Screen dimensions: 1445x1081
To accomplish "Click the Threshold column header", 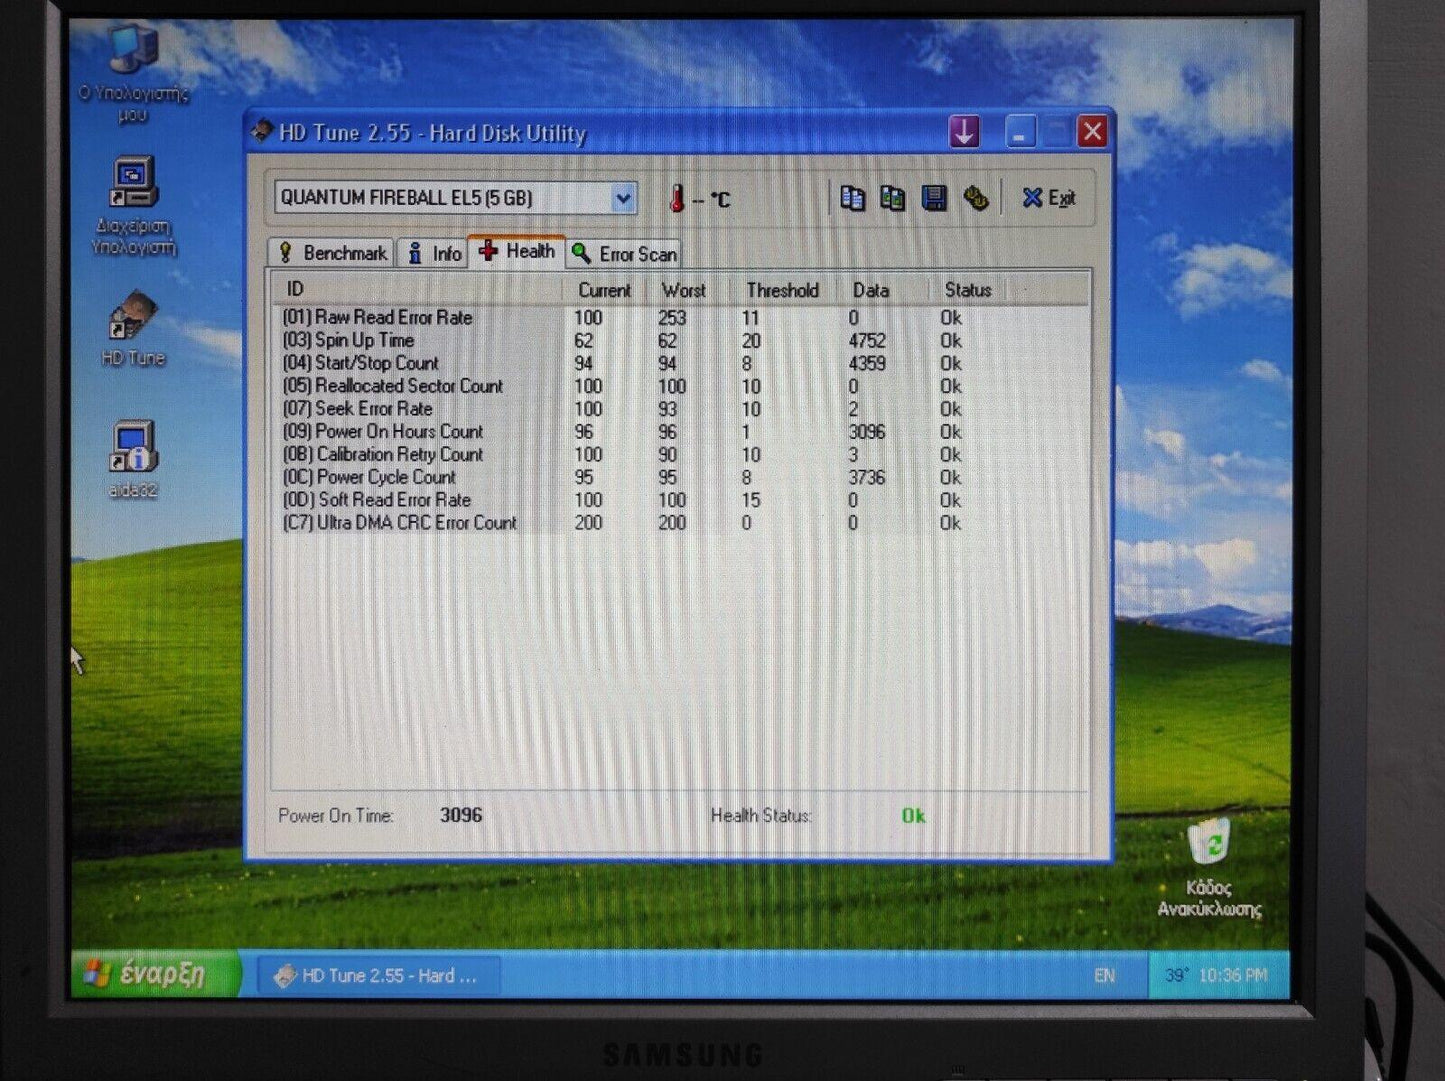I will coord(782,290).
